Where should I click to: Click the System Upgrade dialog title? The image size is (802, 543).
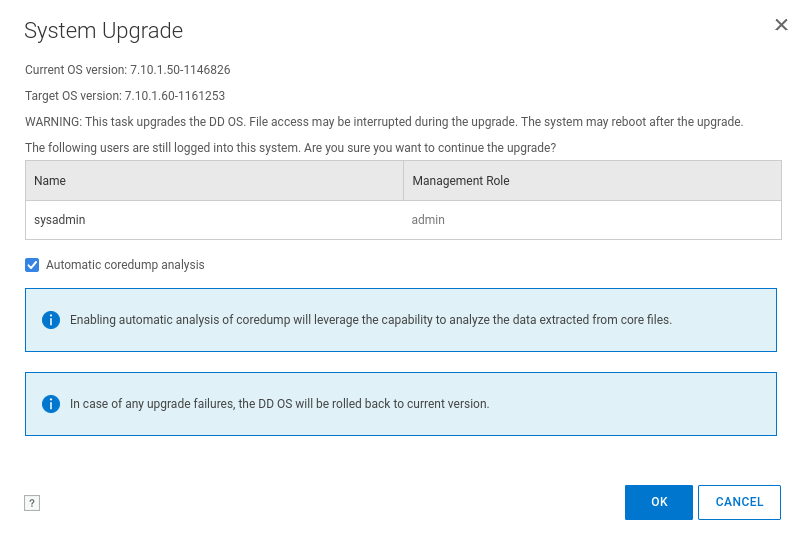(x=103, y=31)
